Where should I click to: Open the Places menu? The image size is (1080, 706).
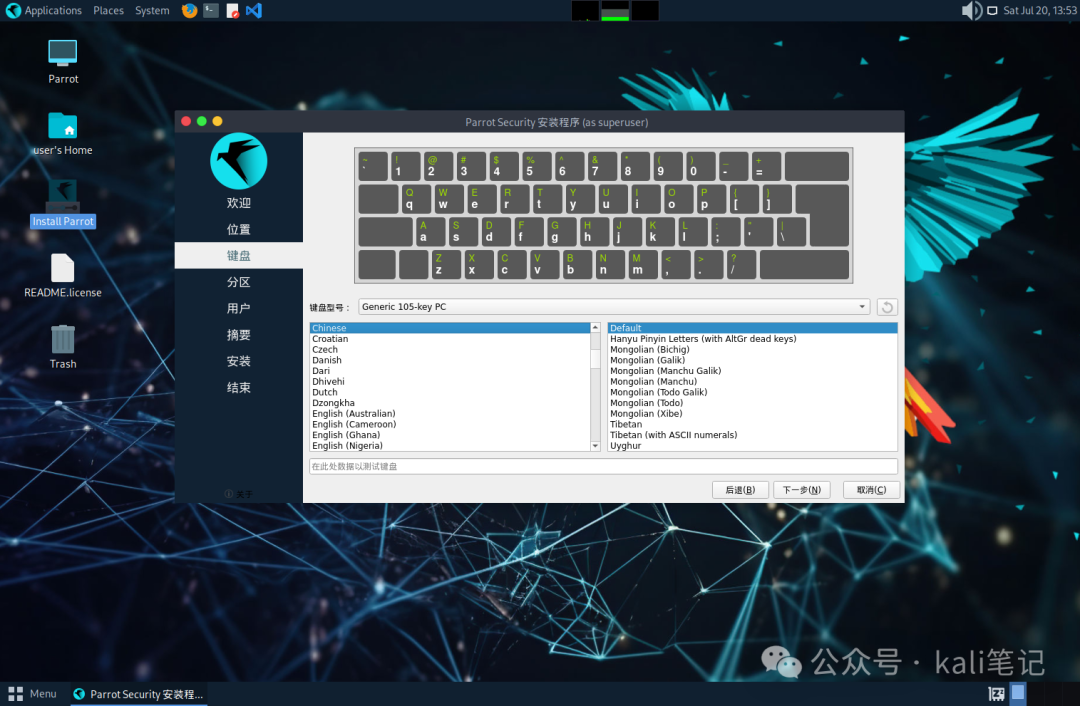108,10
